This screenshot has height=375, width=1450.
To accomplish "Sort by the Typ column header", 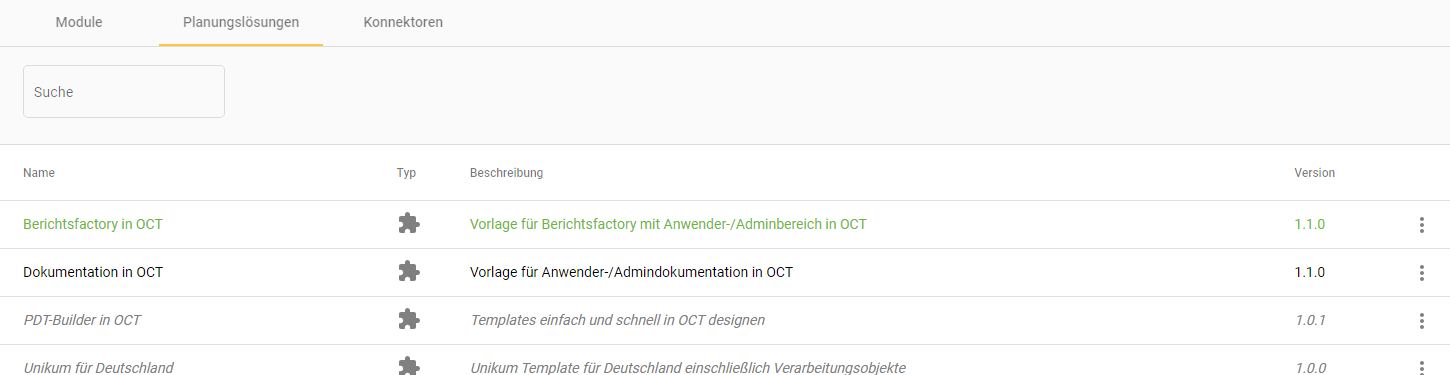I will pos(406,173).
